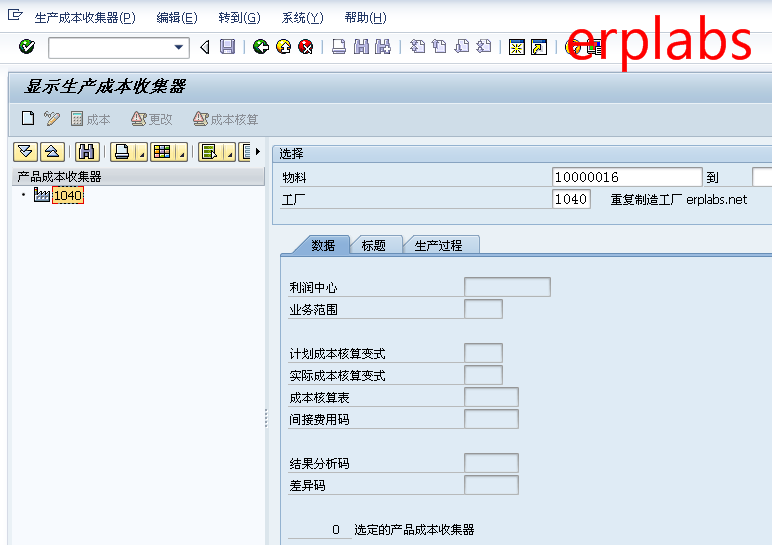Click the 重复制造工厂 erplabs.net plant description
Viewport: 772px width, 545px height.
click(679, 199)
